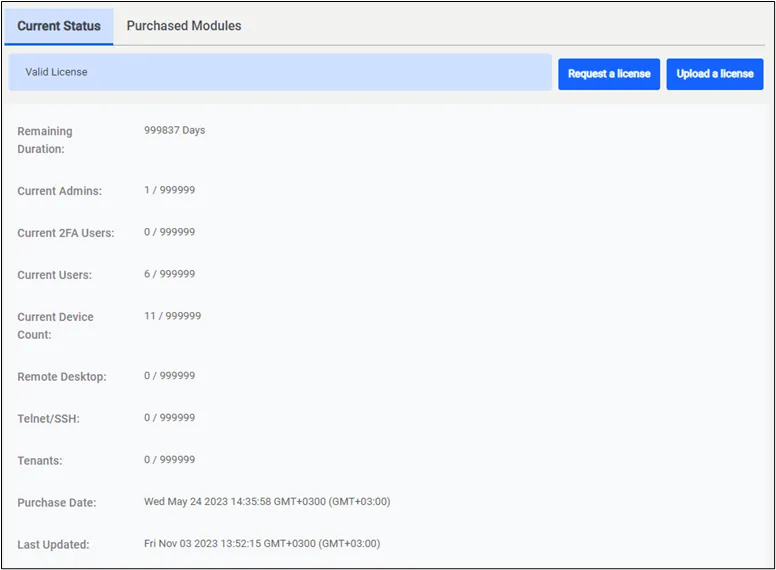Click the Tenants label
Screen dimensions: 776x570
pyautogui.click(x=40, y=461)
